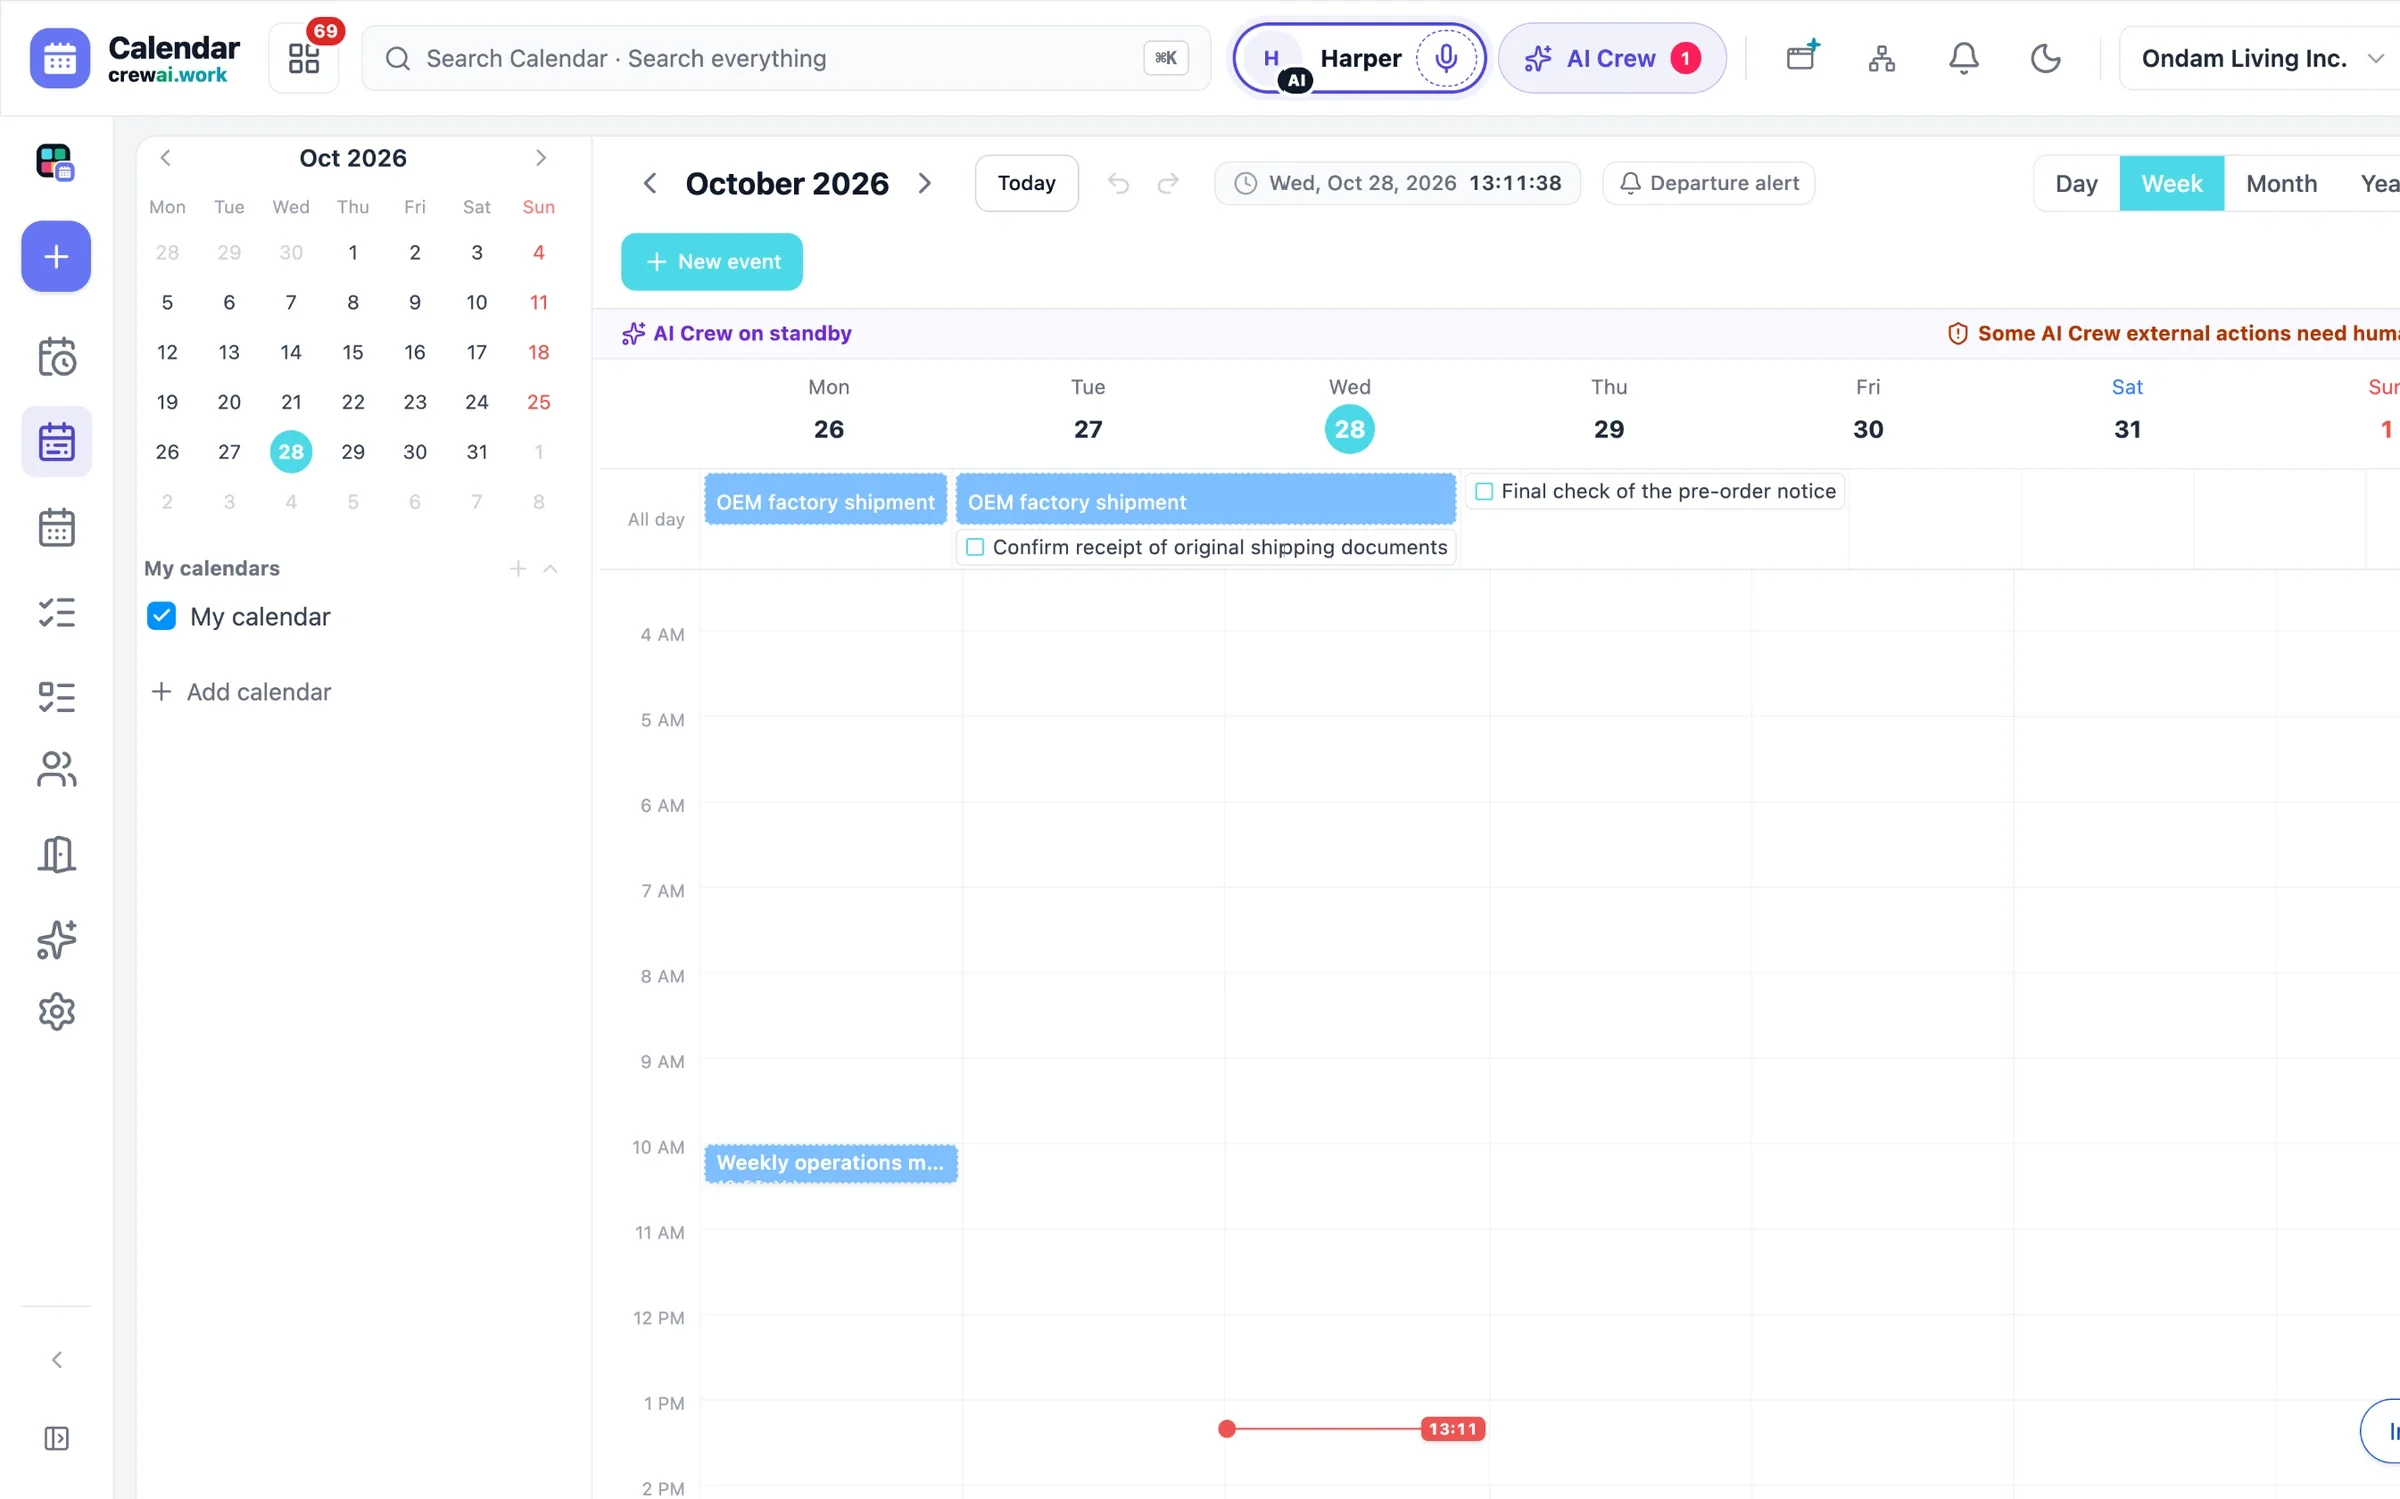The image size is (2400, 1499).
Task: Open the Weekly operations meeting event on Monday
Action: [830, 1163]
